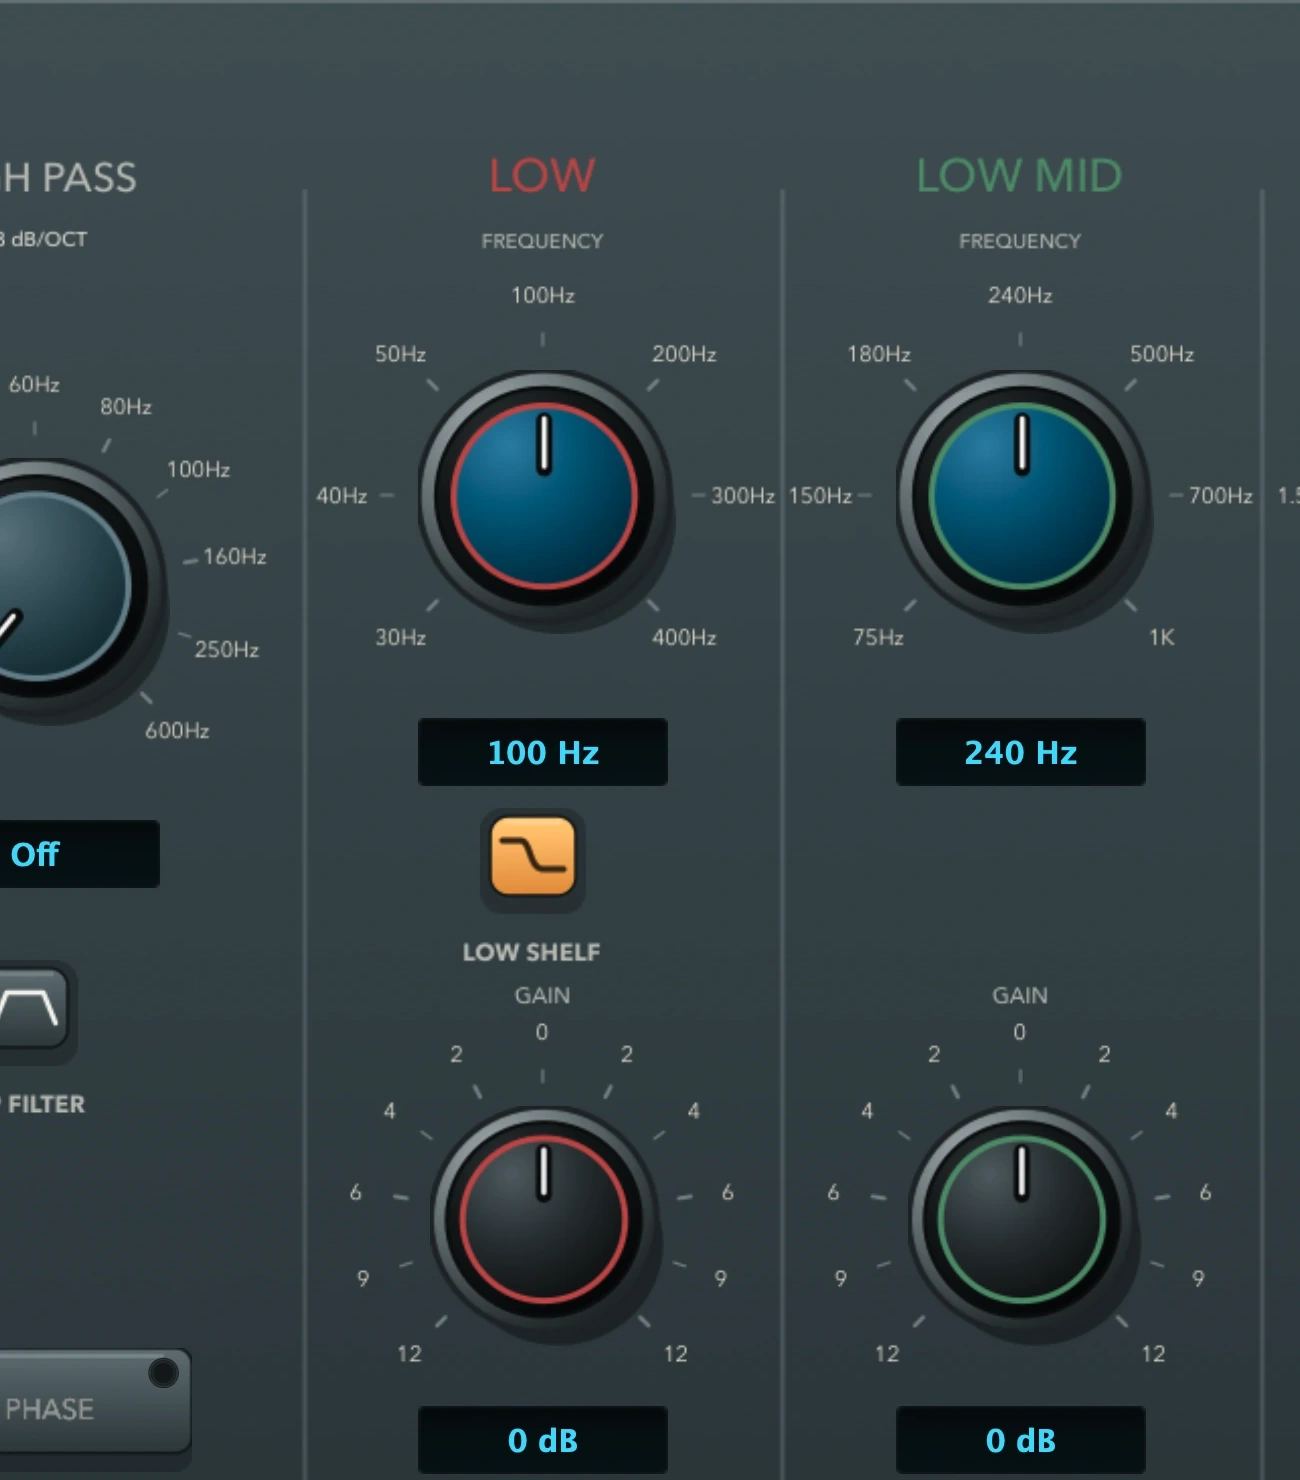Click the 160Hz mark on High Pass knob
Screen dimensions: 1300x1480
point(235,556)
